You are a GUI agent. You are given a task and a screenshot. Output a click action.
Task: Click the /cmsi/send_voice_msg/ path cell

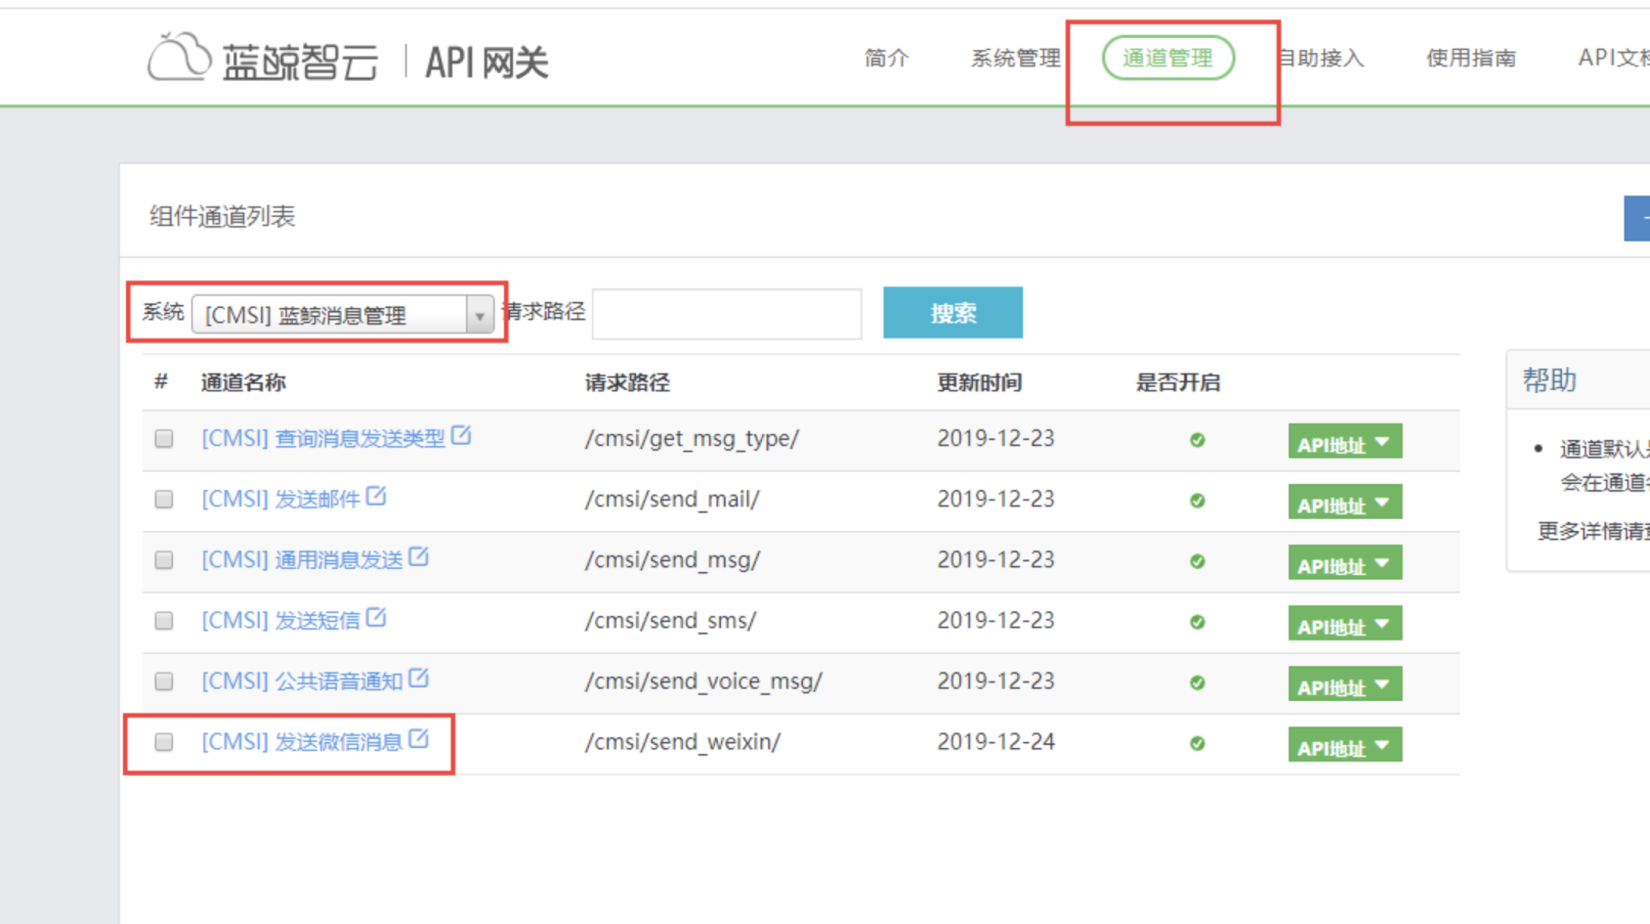703,682
